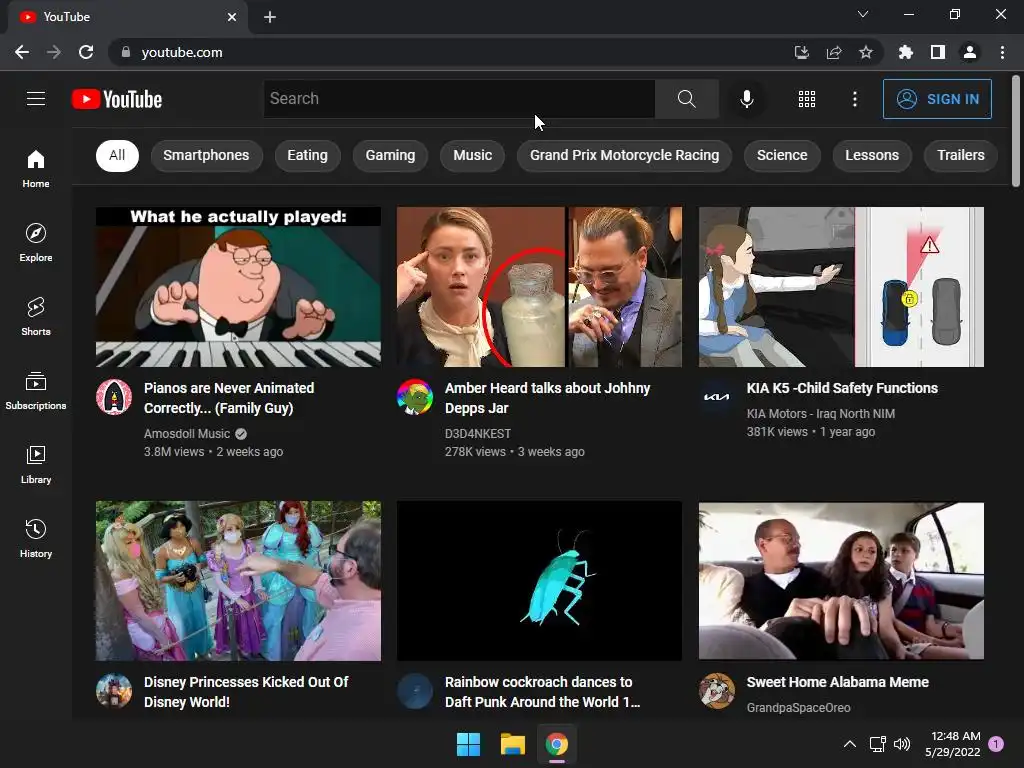
Task: Open KIA K5 -Child Safety Functions title
Action: tap(842, 388)
